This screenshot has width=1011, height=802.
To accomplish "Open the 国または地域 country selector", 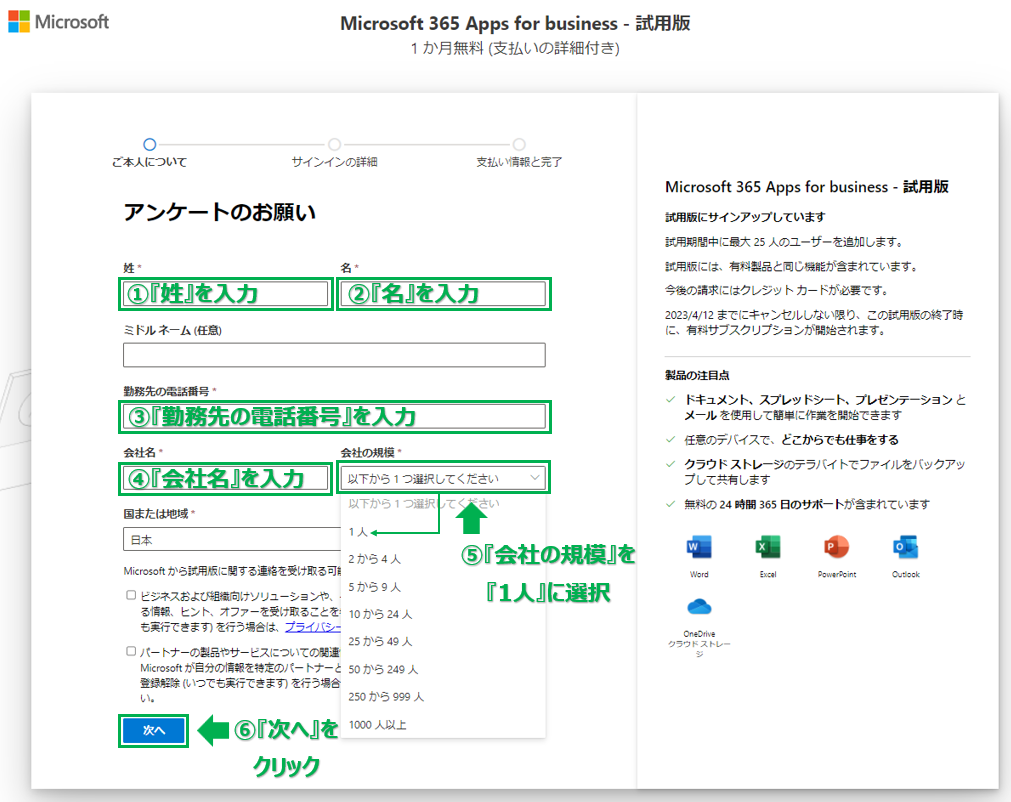I will [232, 540].
